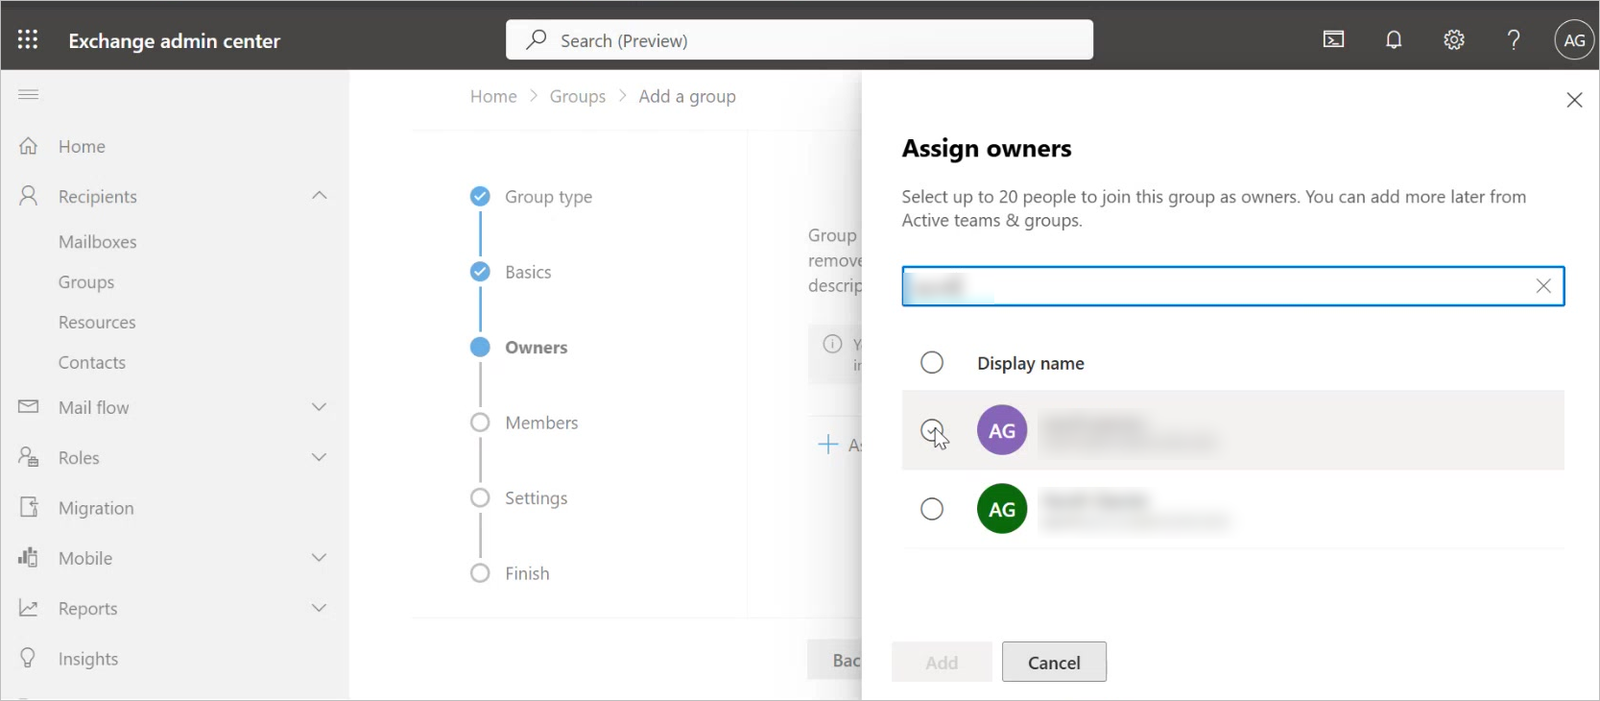Expand the Roles chevron

[x=319, y=457]
